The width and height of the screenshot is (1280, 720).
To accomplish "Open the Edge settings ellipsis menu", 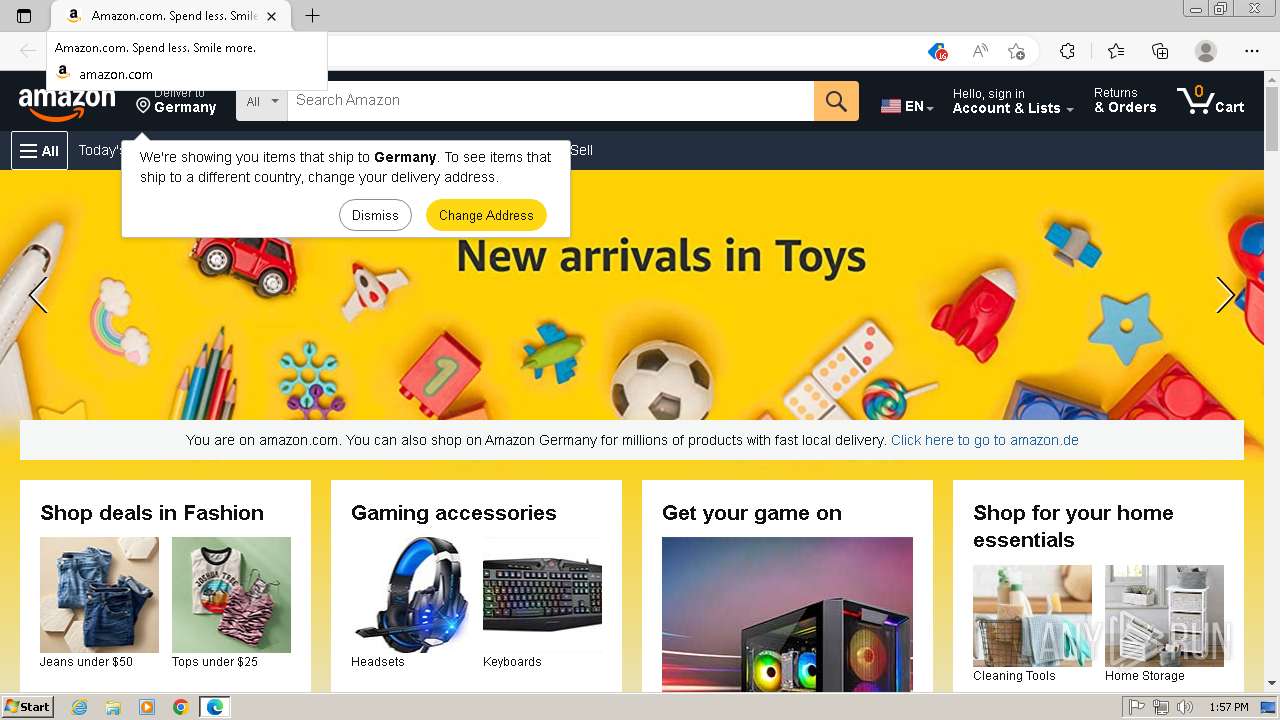I will pos(1252,51).
